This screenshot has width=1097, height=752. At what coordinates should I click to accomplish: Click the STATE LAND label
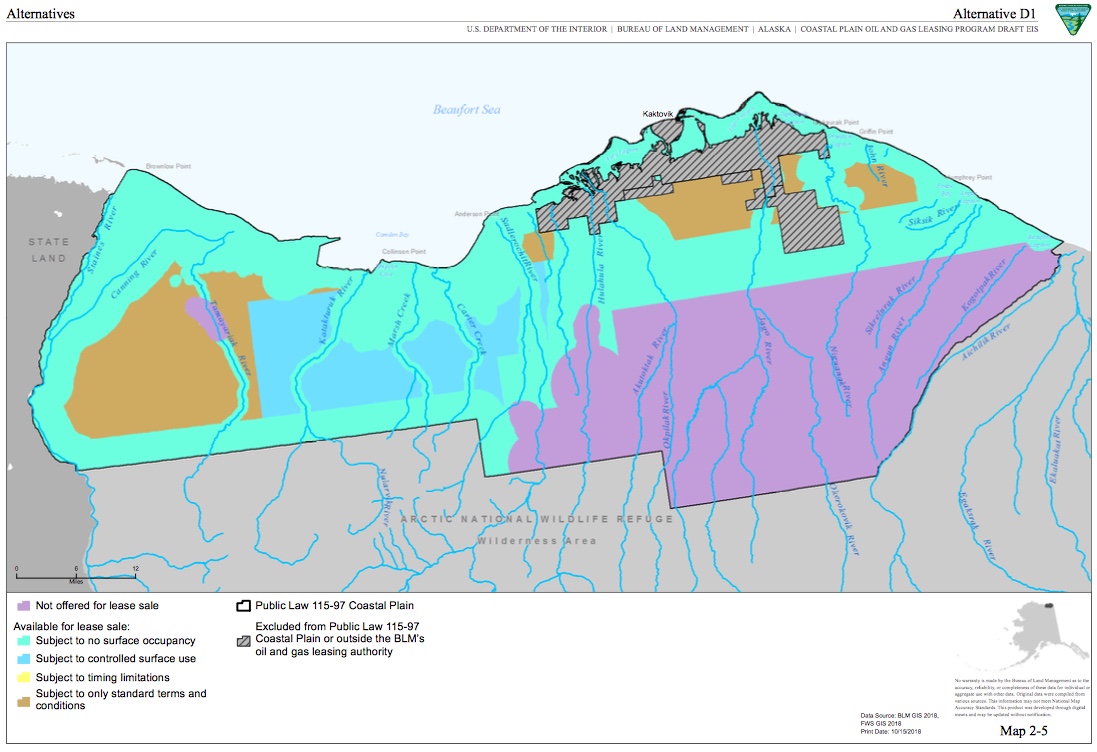point(48,250)
